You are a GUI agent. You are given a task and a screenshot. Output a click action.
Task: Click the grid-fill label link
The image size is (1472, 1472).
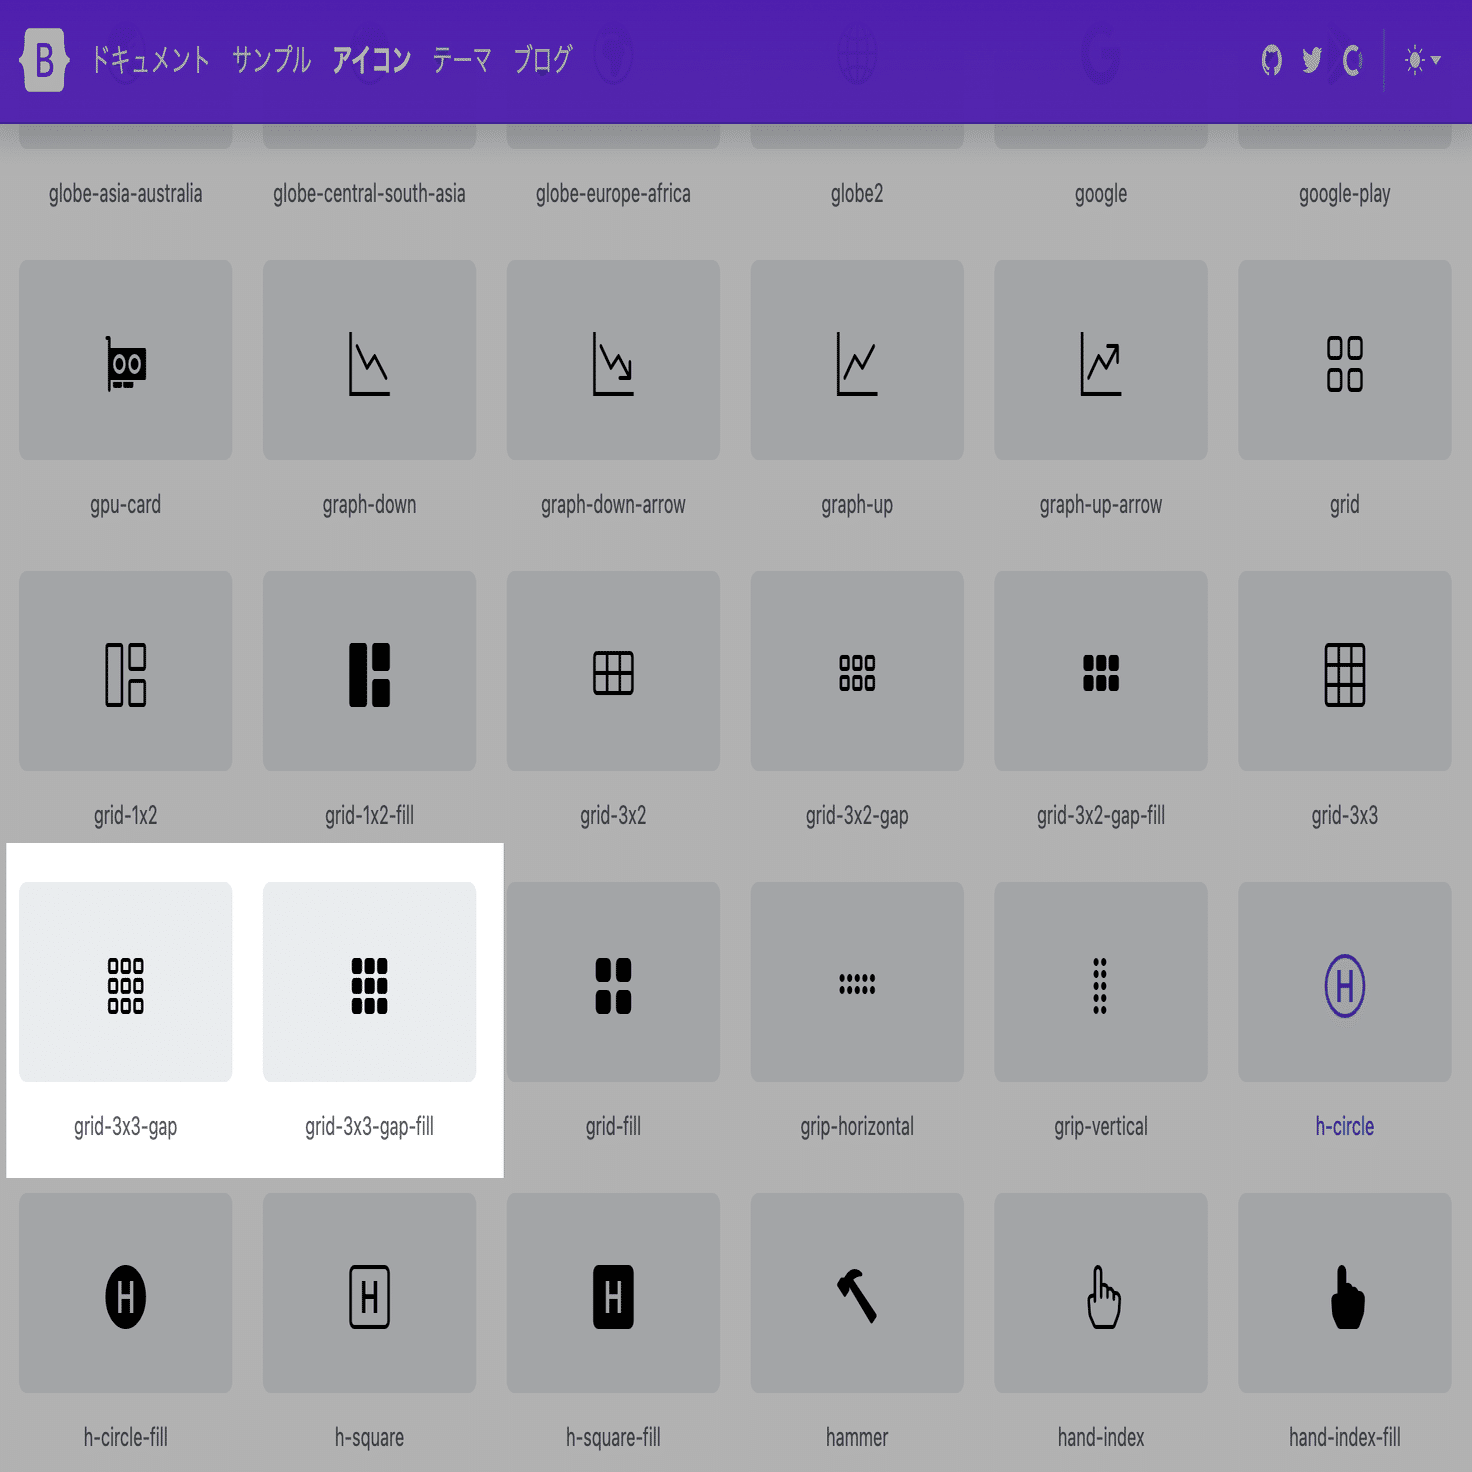coord(613,1126)
